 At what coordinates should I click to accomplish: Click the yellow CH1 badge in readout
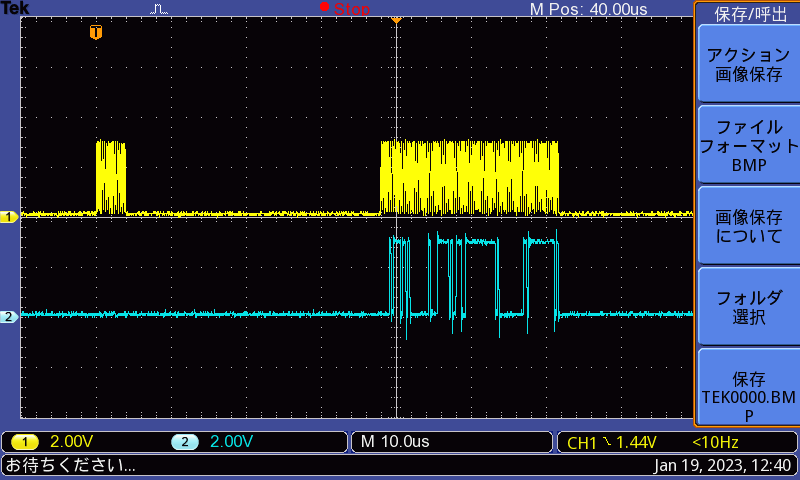pos(24,442)
